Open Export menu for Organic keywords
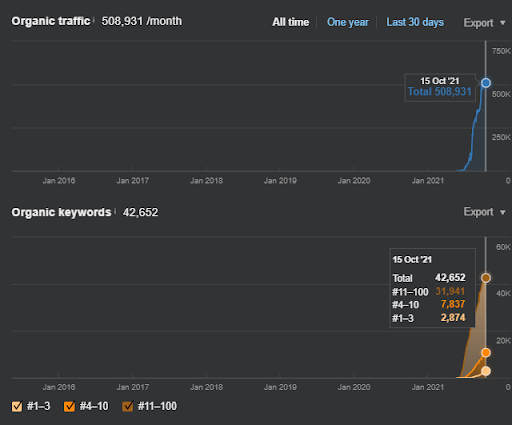 click(x=485, y=212)
